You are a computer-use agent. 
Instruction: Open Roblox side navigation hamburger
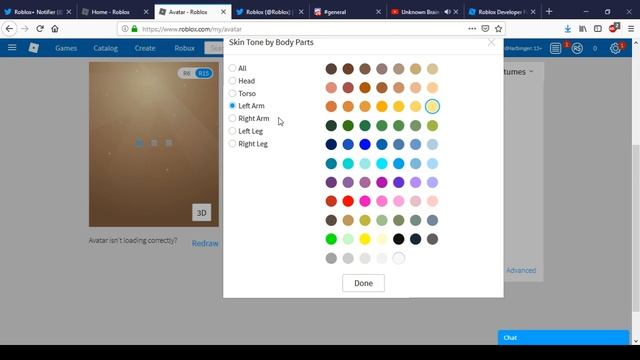[12, 48]
